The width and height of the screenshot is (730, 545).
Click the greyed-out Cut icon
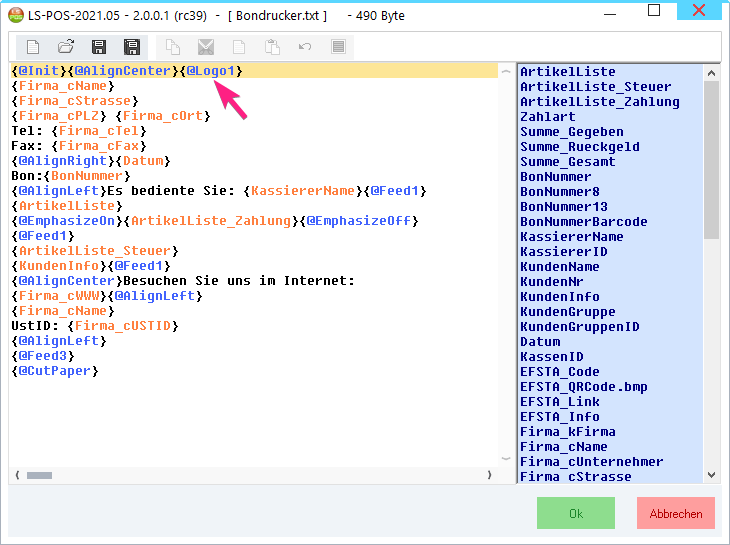coord(206,47)
